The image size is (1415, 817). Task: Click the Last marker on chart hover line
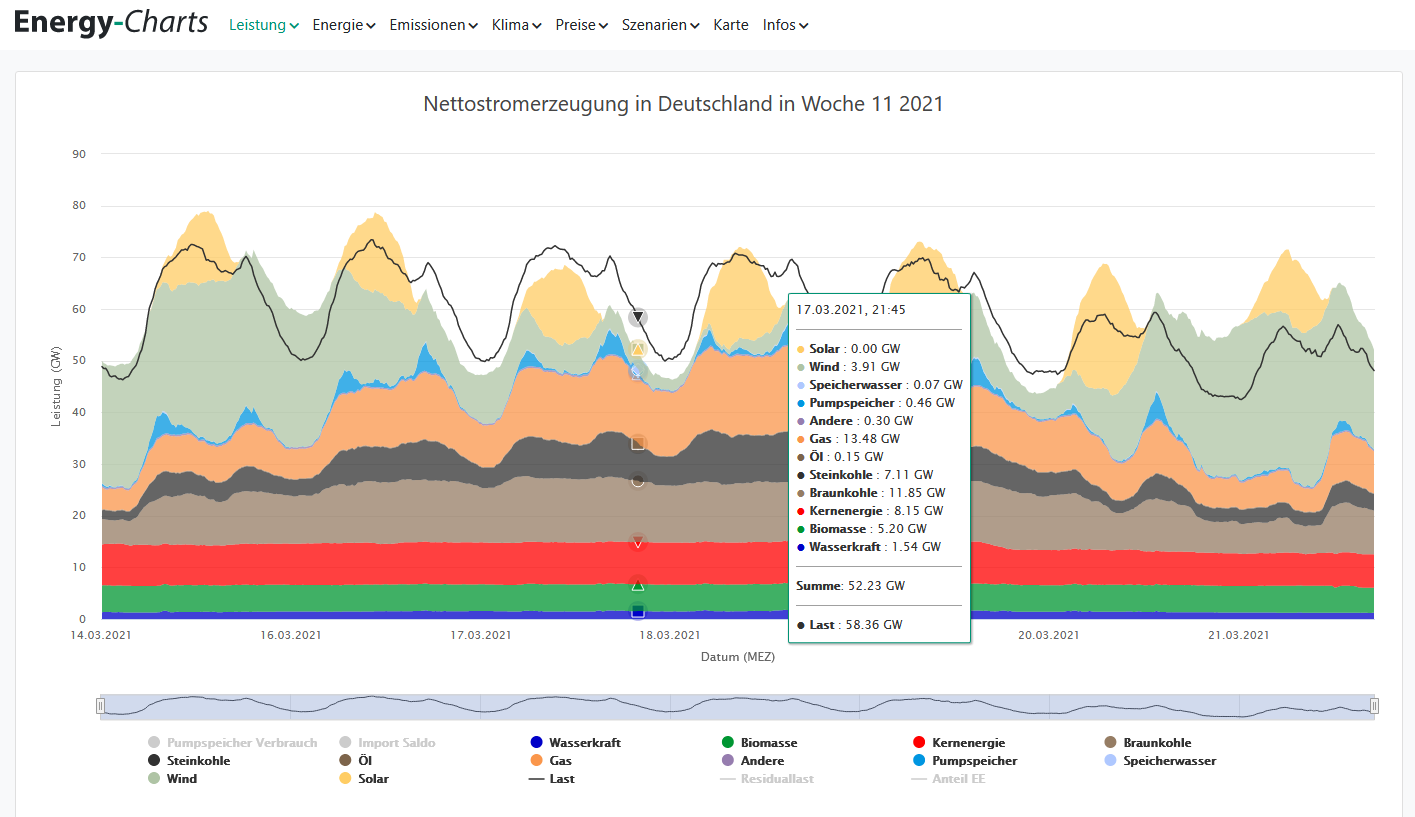coord(638,318)
